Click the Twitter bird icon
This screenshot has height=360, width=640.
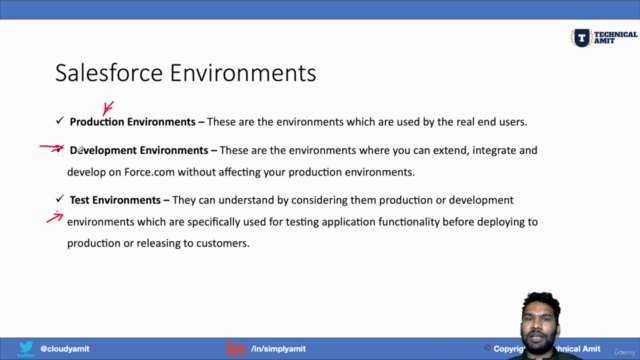click(26, 347)
